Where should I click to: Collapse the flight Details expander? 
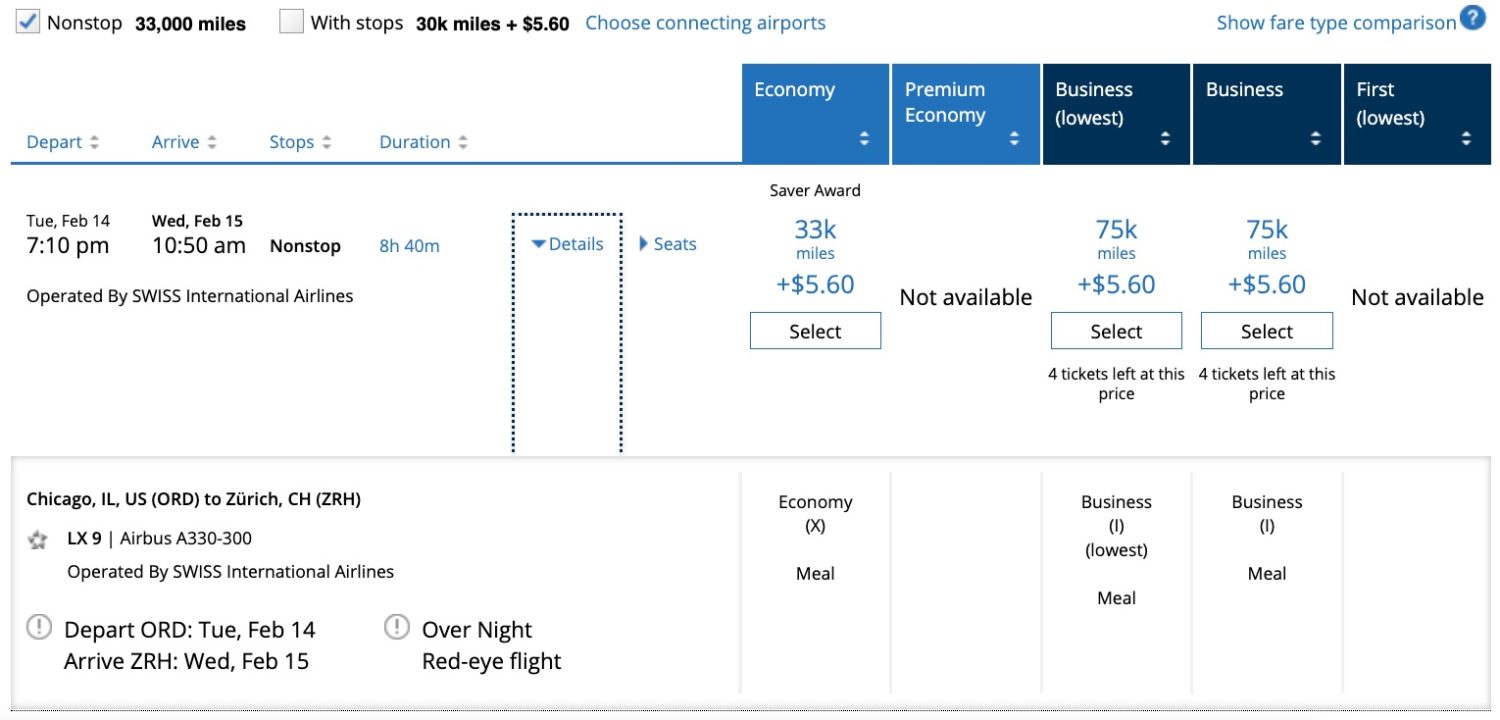[567, 244]
